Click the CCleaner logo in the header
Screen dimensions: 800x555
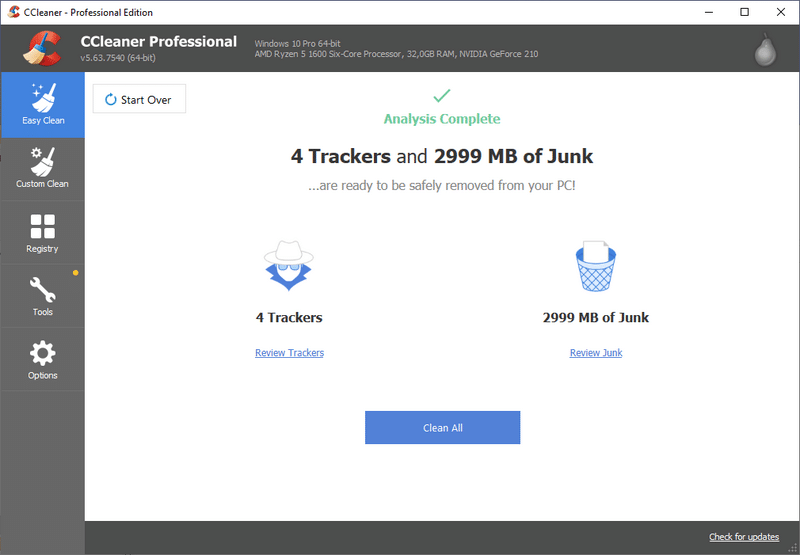click(x=42, y=49)
